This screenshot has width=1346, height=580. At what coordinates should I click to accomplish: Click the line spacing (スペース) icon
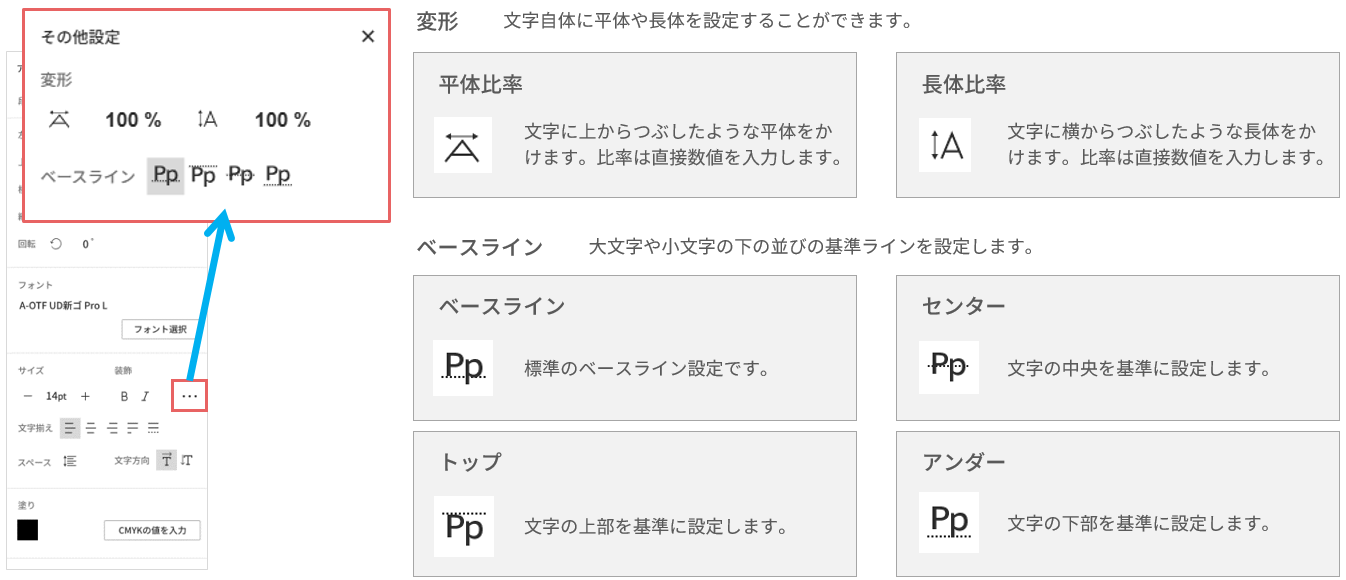coord(70,461)
